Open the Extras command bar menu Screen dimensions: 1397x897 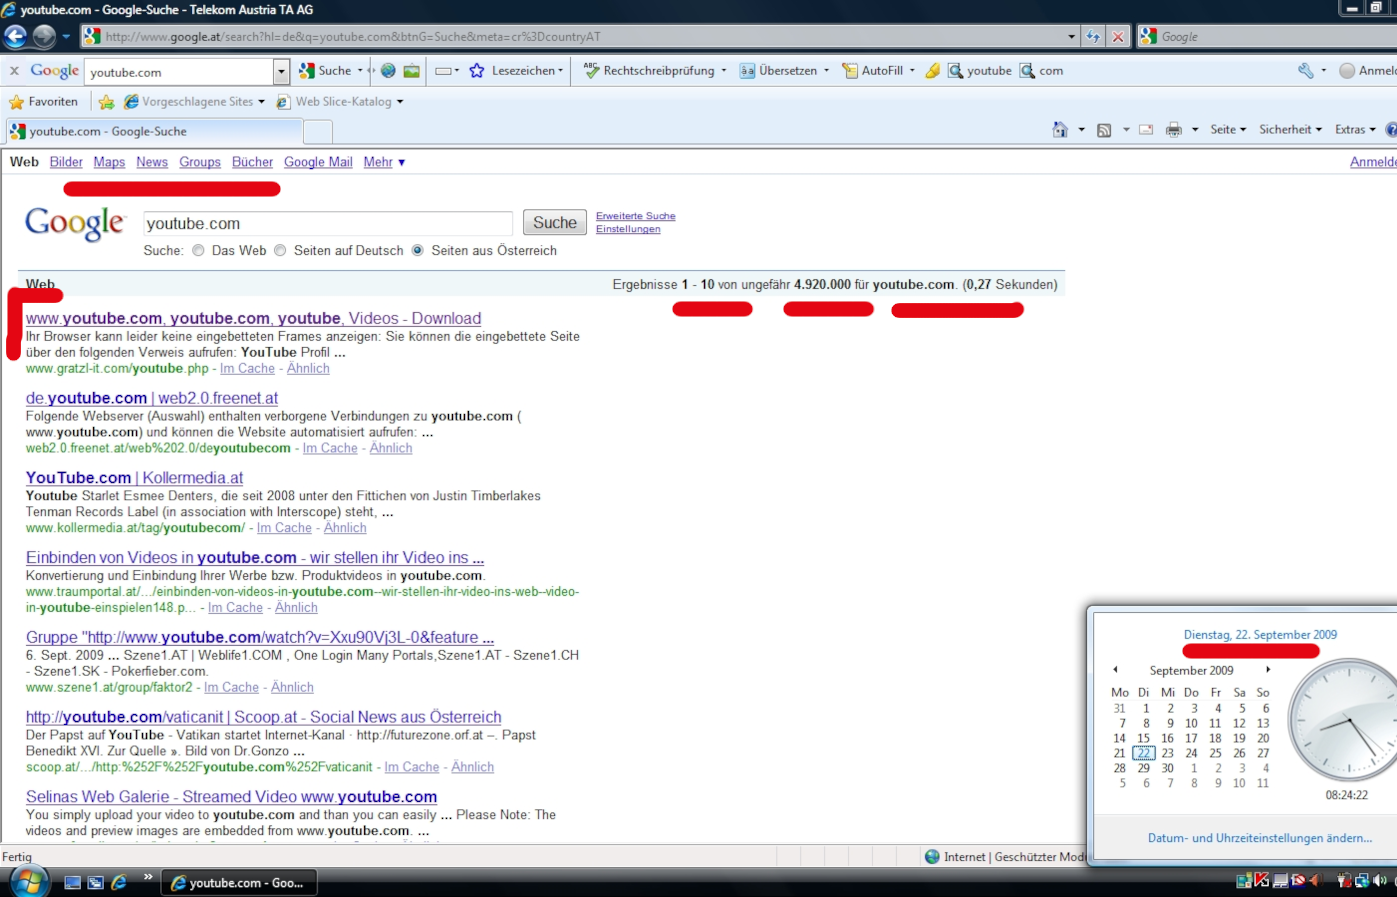(x=1355, y=130)
